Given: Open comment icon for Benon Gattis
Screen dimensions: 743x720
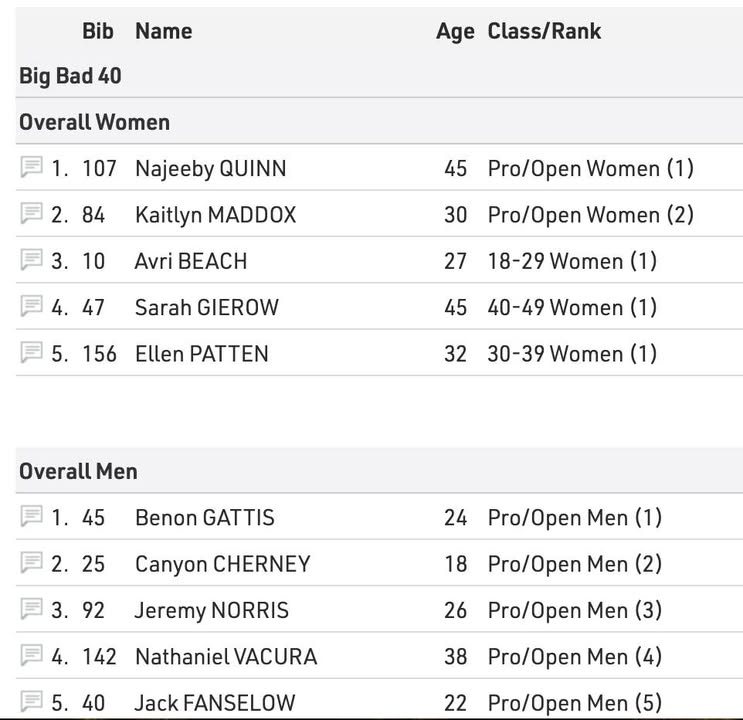Looking at the screenshot, I should (x=31, y=516).
